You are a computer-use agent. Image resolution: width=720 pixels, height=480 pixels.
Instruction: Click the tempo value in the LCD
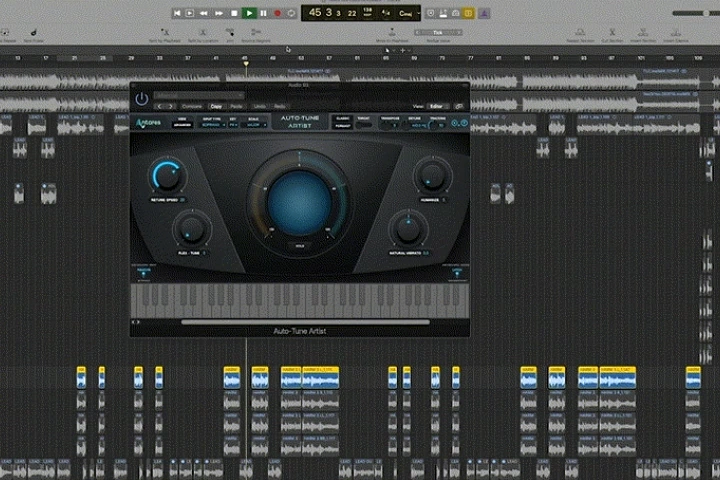pos(367,12)
